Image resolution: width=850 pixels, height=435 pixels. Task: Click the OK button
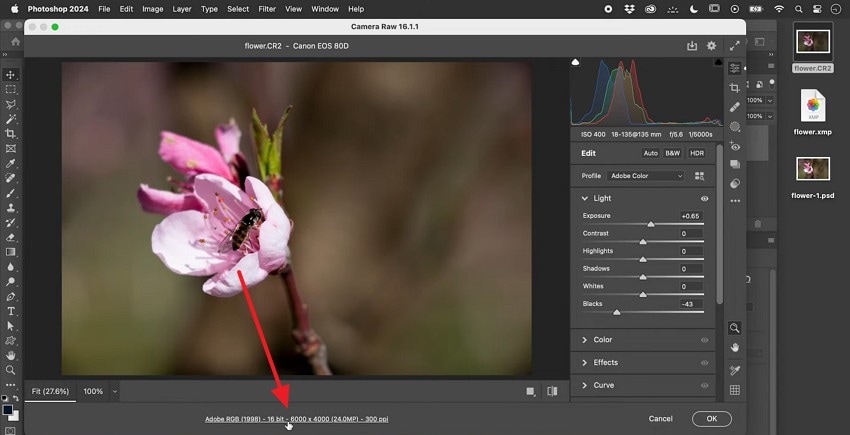click(711, 419)
